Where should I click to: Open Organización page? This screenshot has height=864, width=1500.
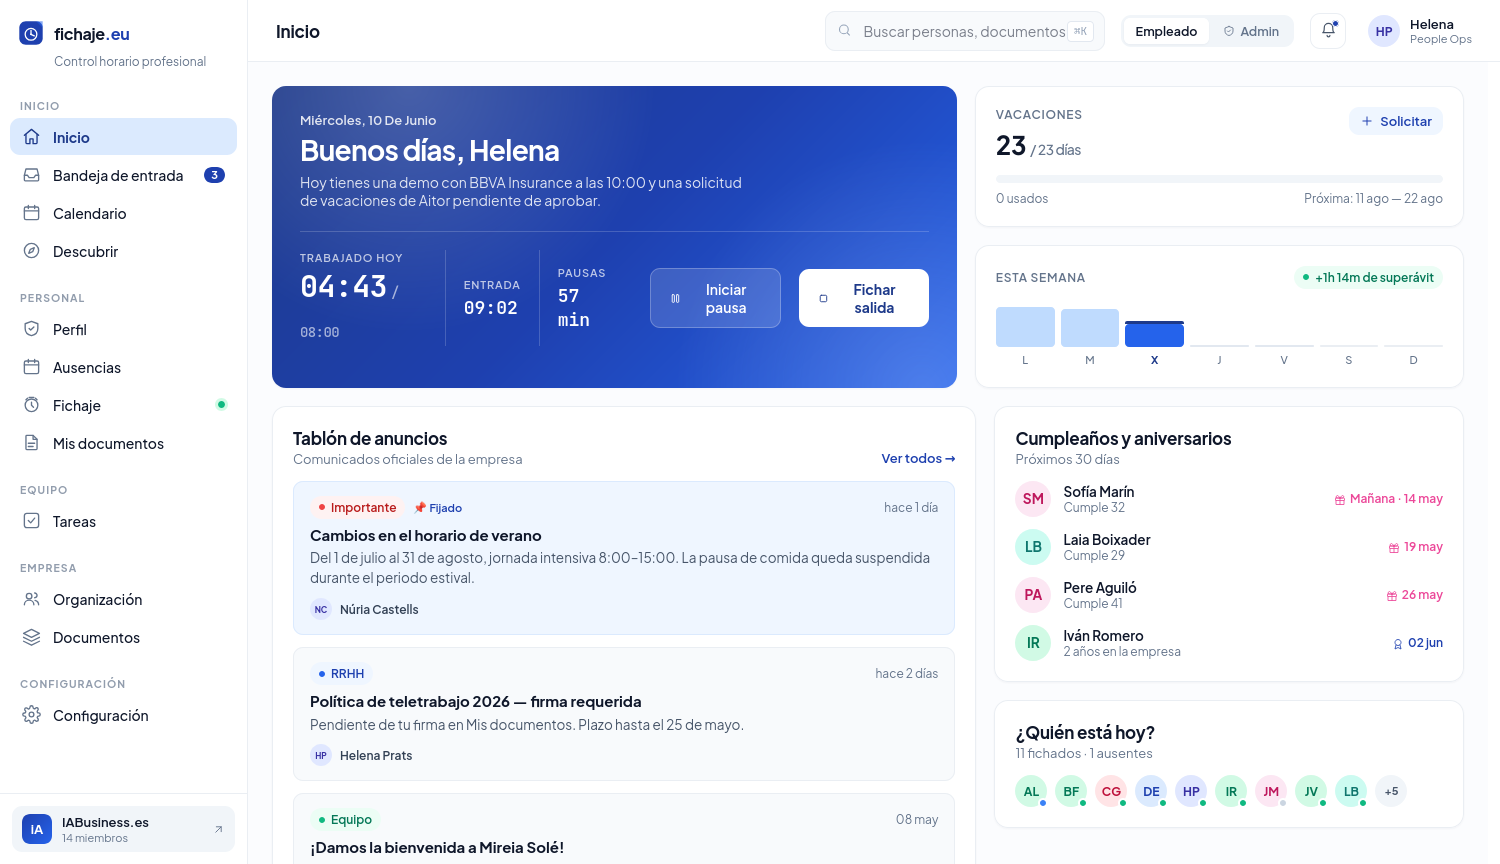pos(123,599)
